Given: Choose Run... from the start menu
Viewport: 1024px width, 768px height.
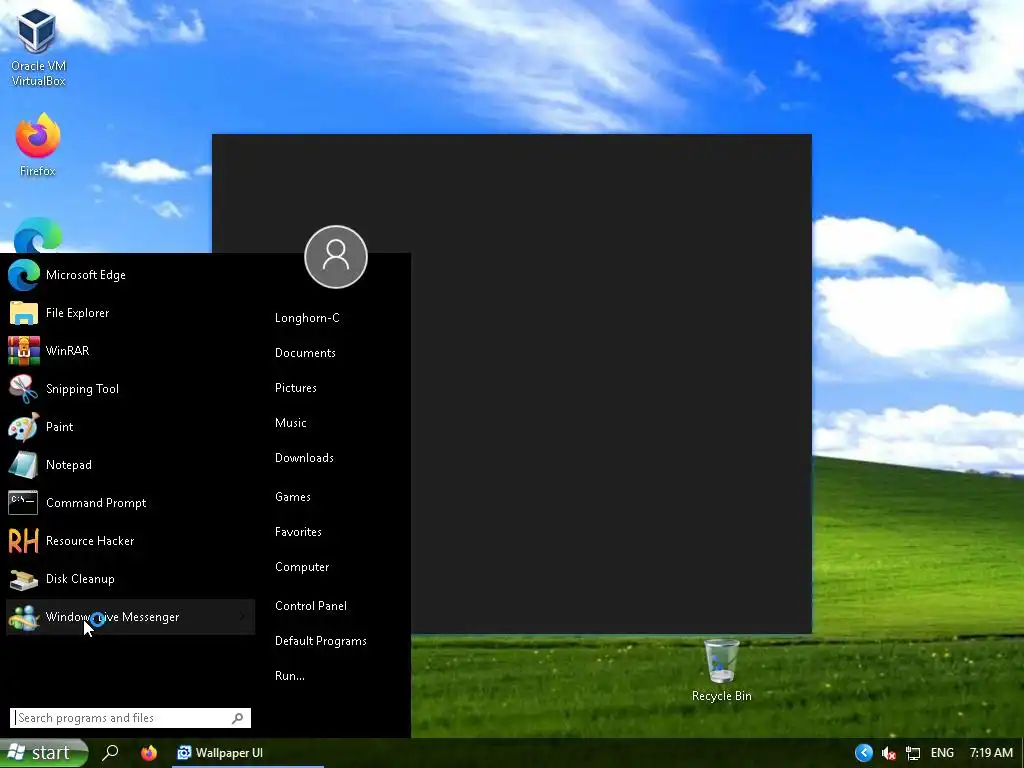Looking at the screenshot, I should click(x=289, y=676).
